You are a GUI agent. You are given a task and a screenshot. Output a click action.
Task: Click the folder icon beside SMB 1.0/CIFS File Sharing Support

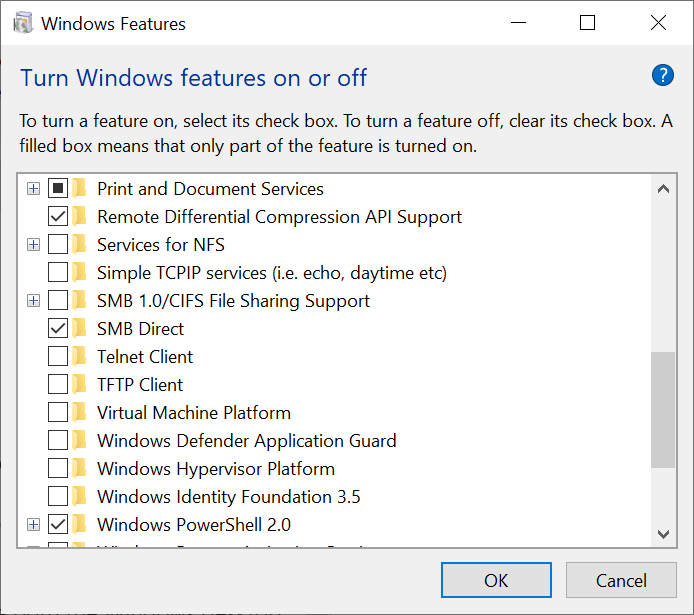point(79,300)
